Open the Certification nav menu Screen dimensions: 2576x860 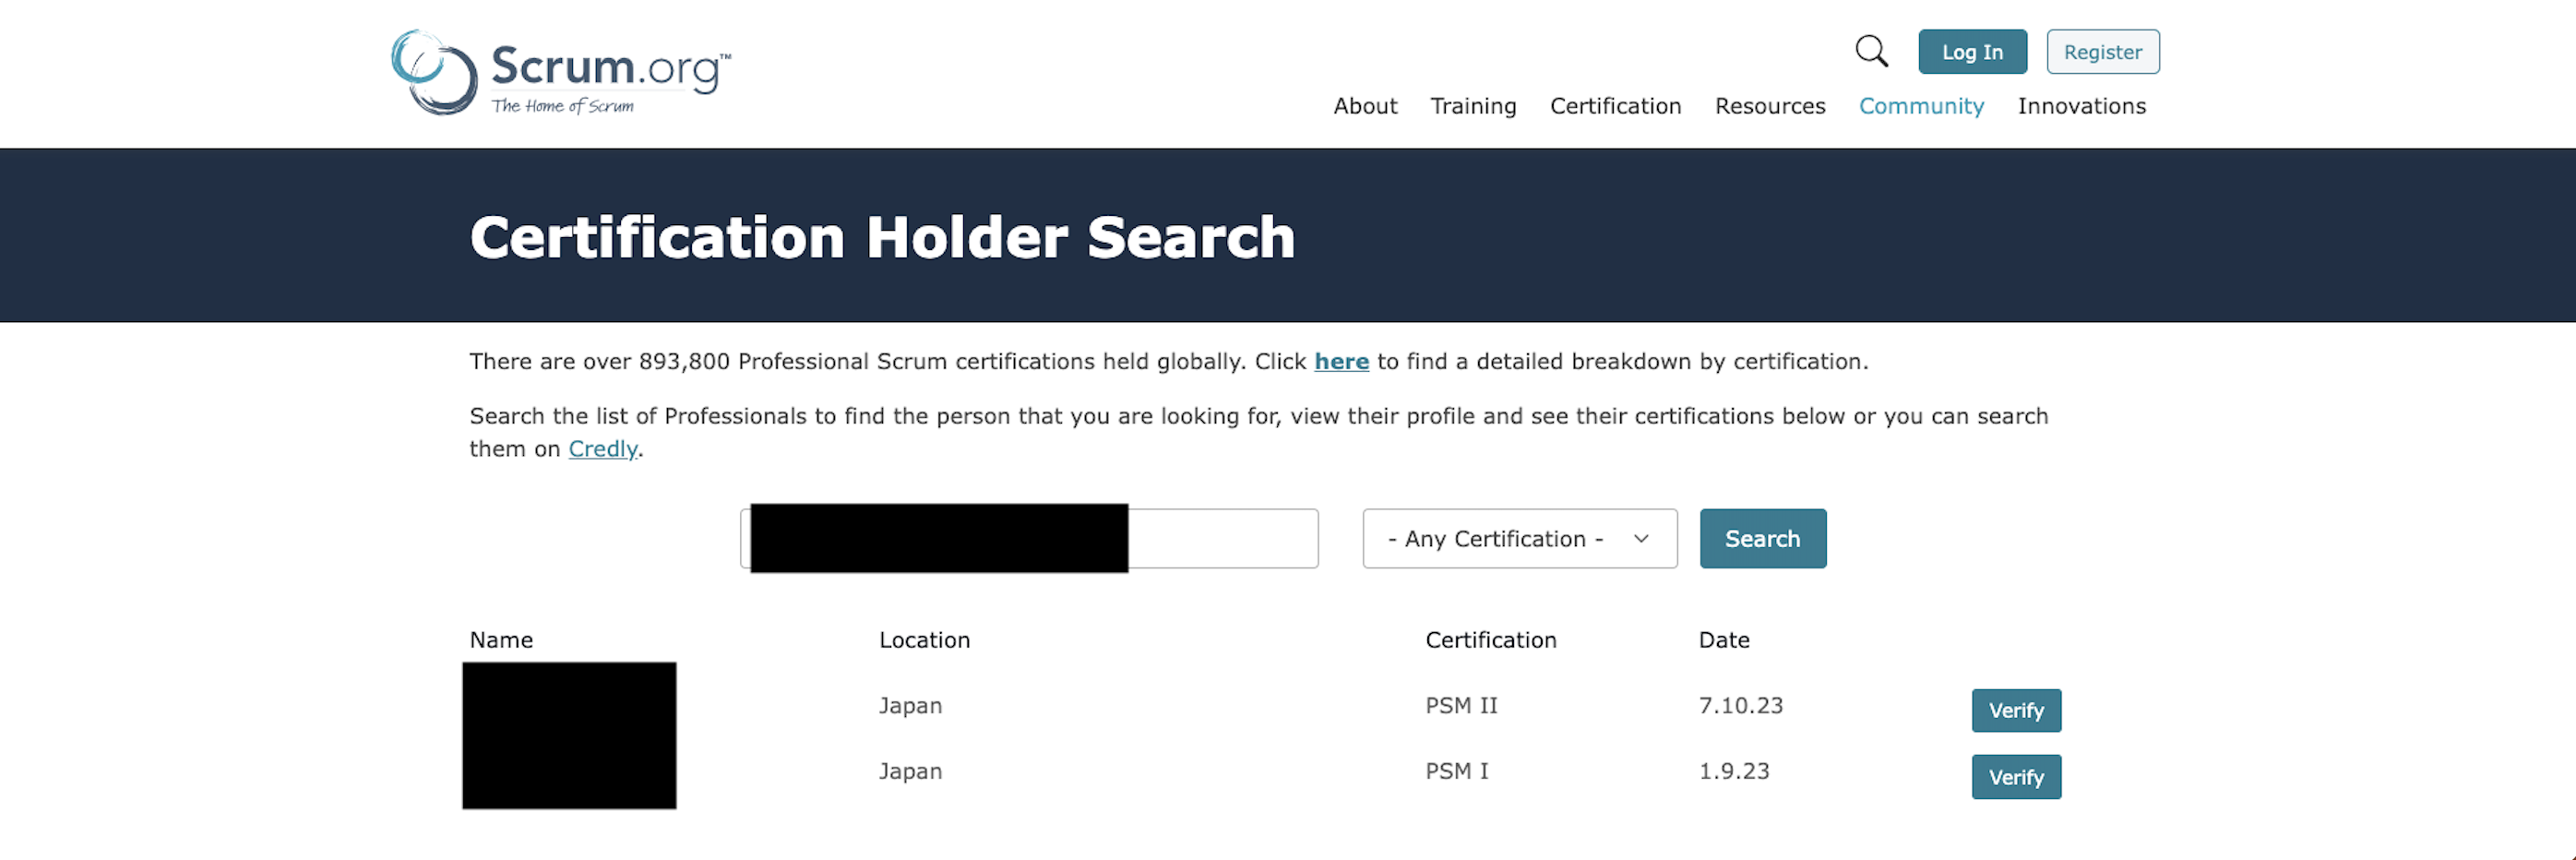coord(1615,106)
